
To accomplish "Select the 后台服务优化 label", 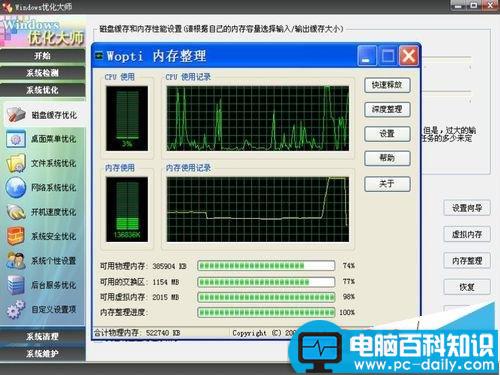I will point(54,285).
